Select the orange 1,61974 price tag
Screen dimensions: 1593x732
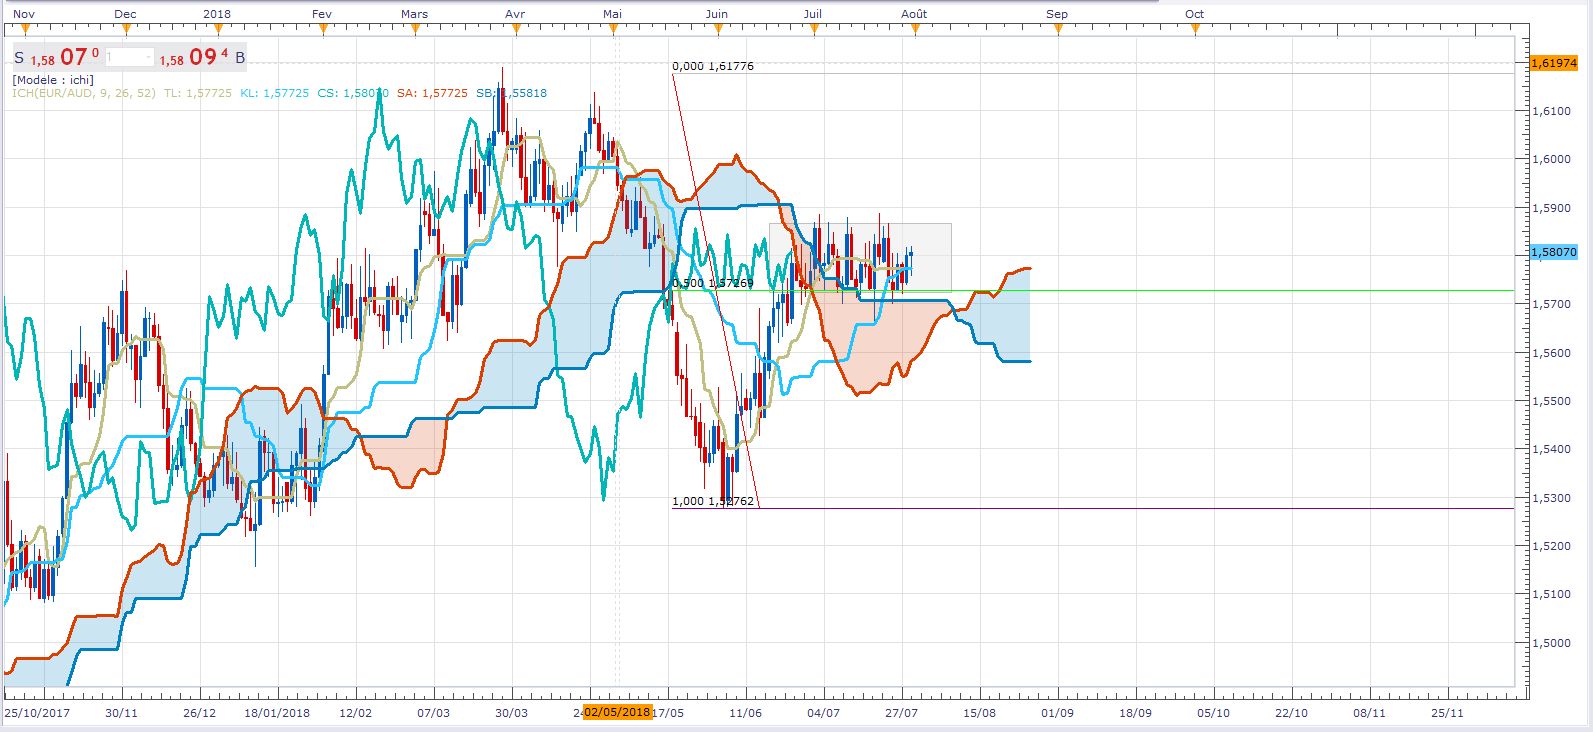pos(1554,63)
